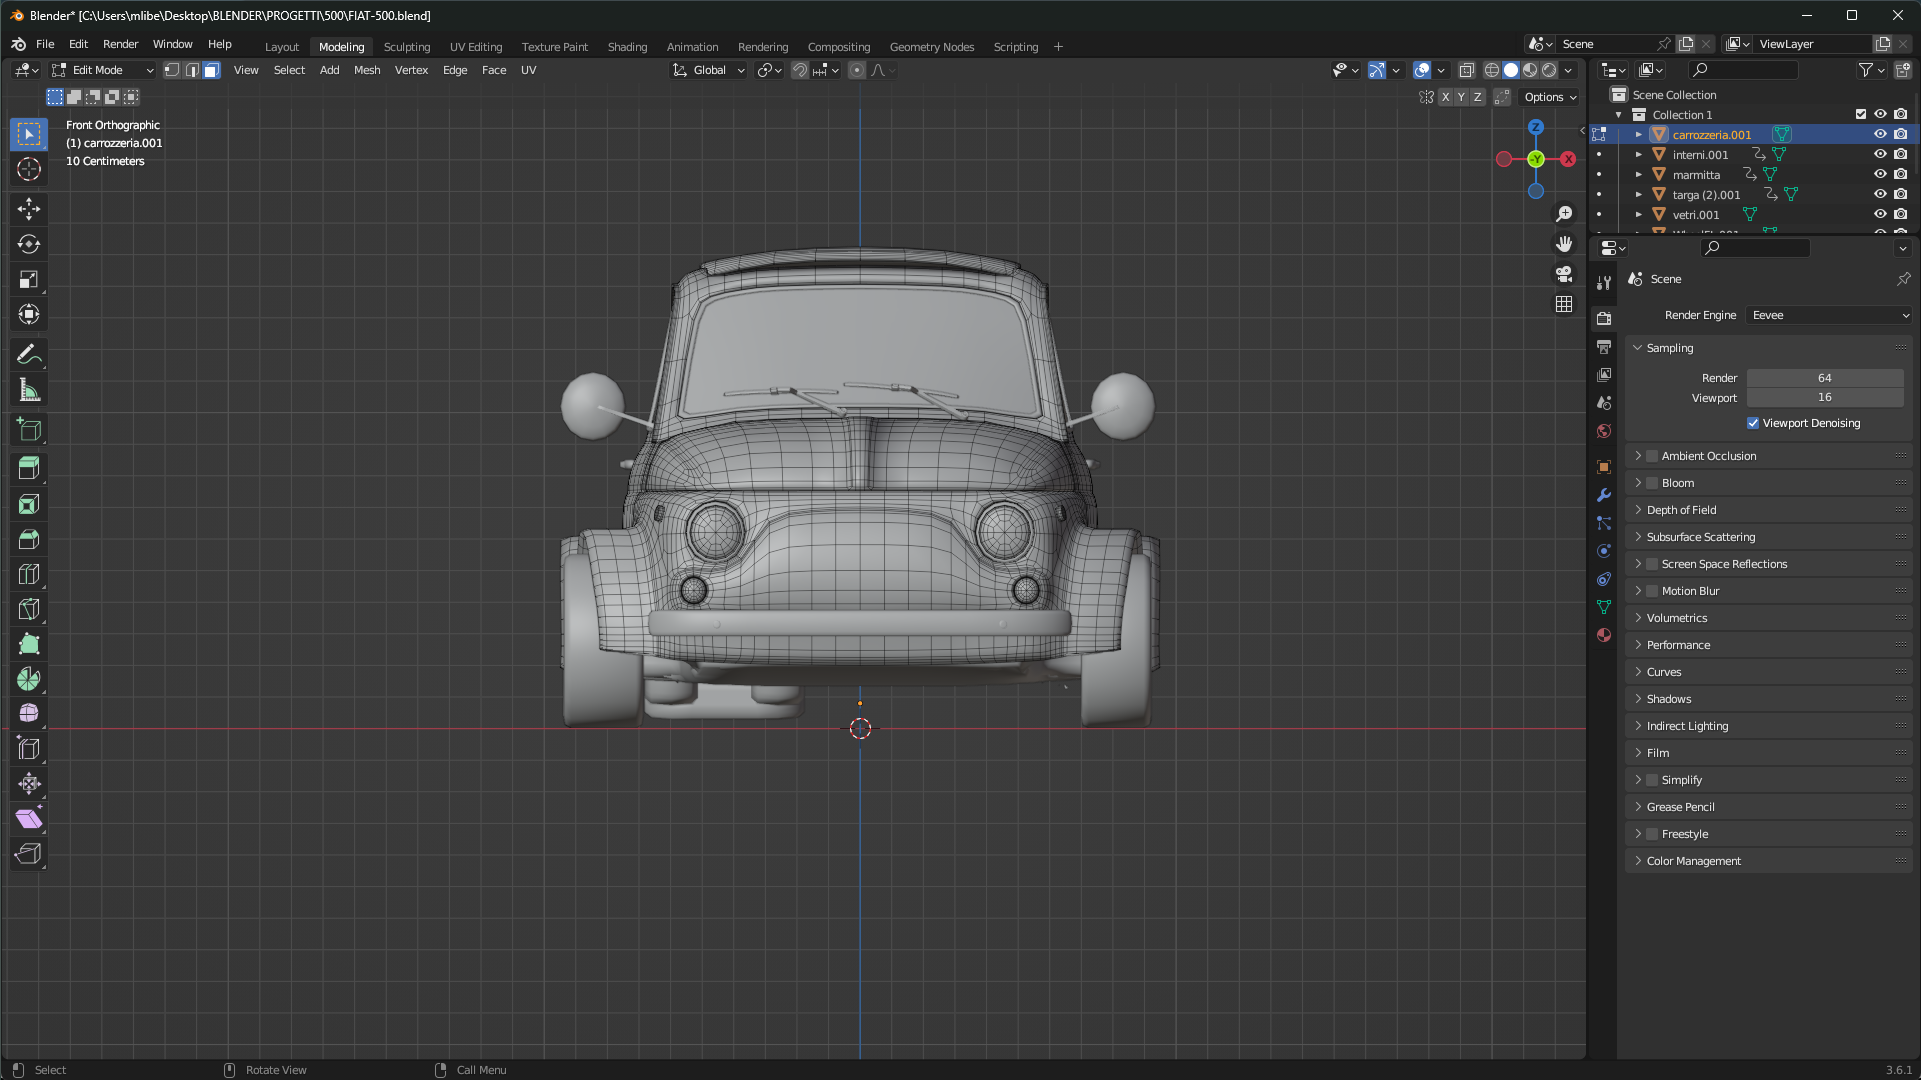Open the File menu
Viewport: 1921px width, 1080px height.
pos(45,44)
